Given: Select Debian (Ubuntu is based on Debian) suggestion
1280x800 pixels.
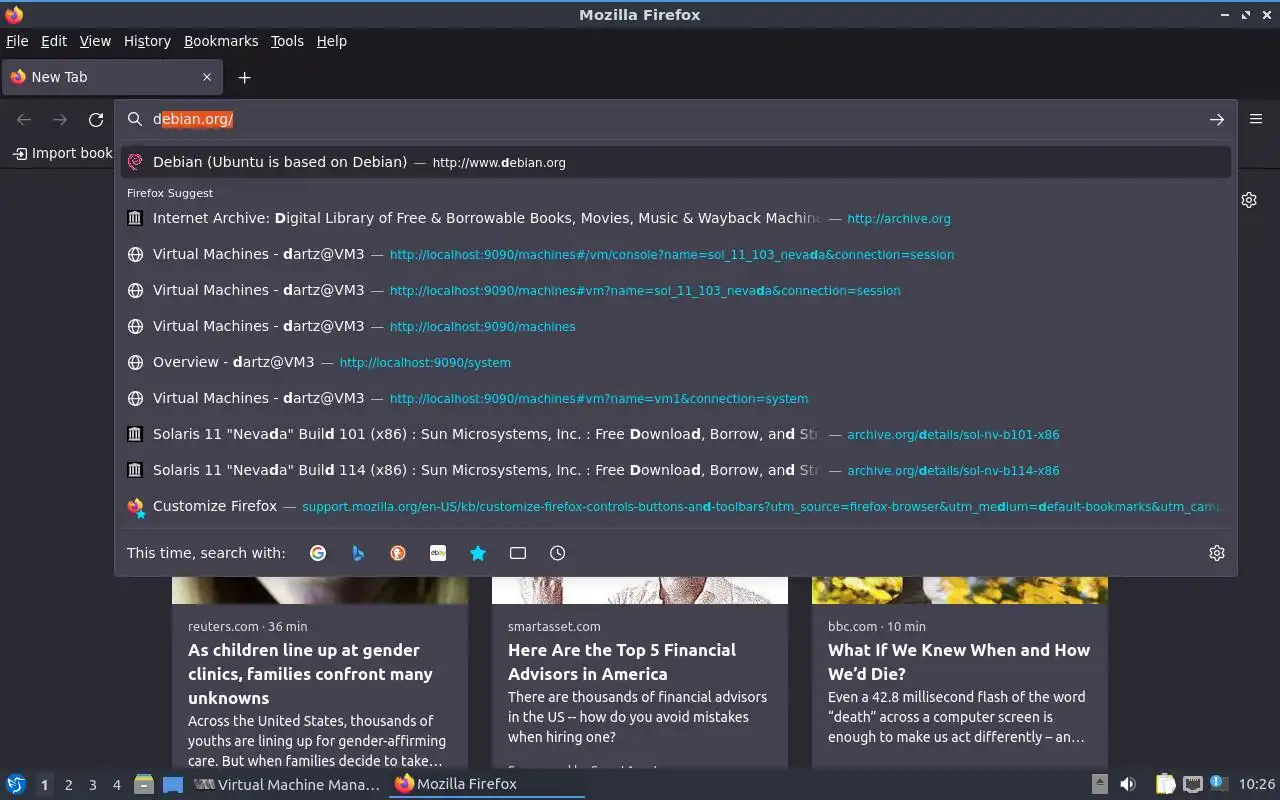Looking at the screenshot, I should pyautogui.click(x=676, y=162).
